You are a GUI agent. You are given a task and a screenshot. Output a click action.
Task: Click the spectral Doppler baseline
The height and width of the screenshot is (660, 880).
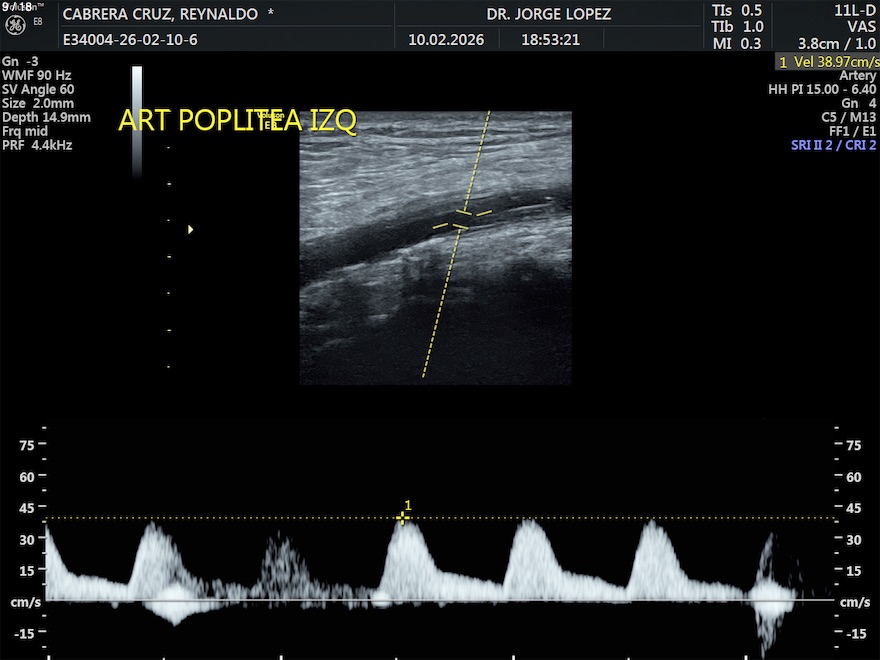pyautogui.click(x=440, y=600)
